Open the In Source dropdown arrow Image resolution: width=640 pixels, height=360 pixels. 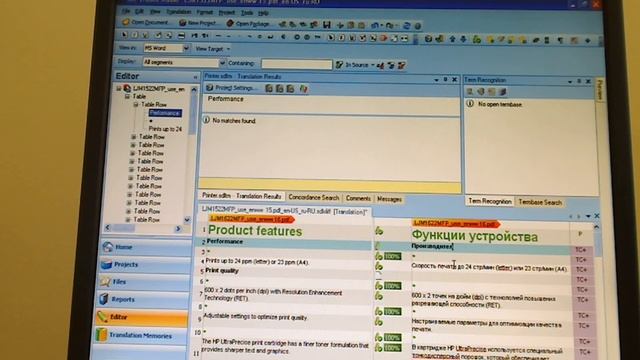point(373,64)
